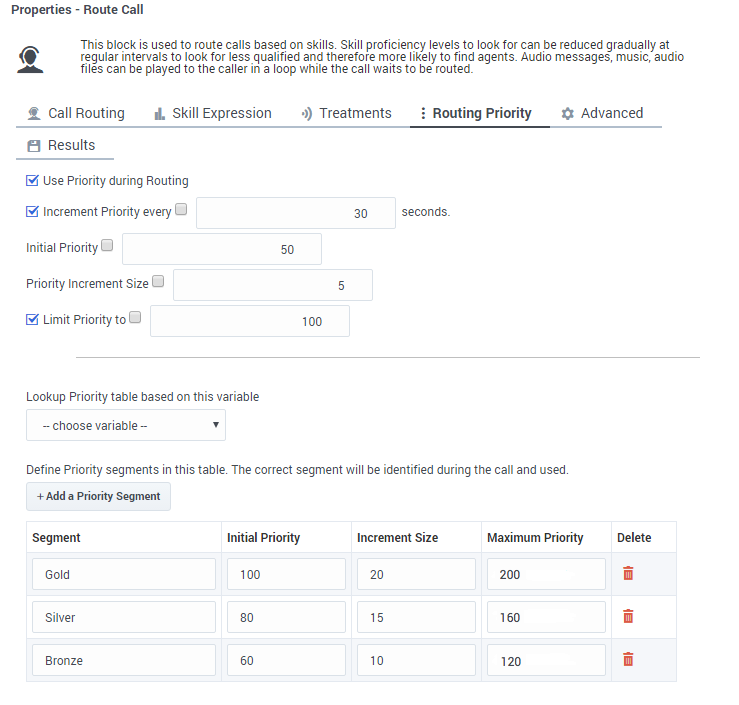
Task: Delete the Silver priority segment
Action: pos(628,617)
